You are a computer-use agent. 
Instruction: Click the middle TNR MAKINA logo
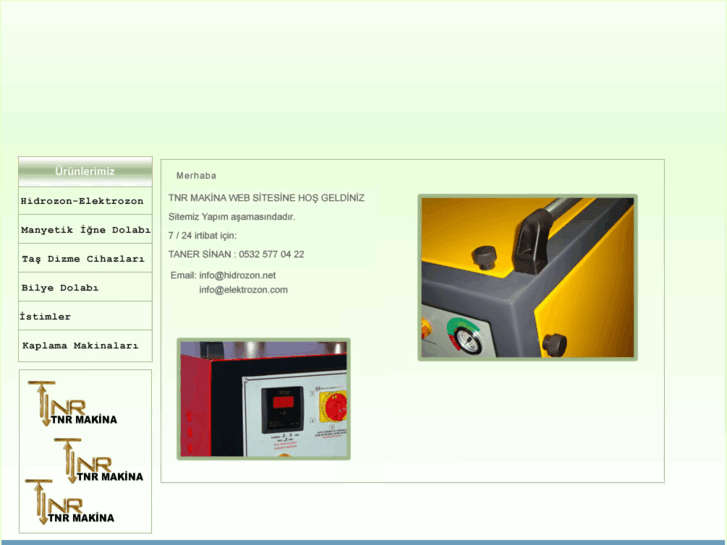[98, 461]
